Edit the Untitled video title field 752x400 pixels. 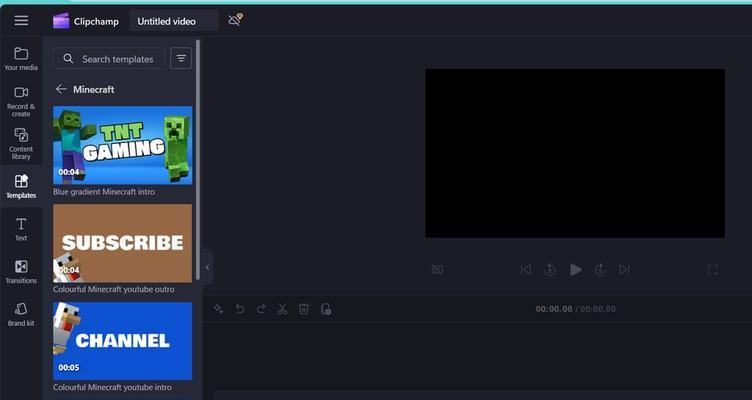(173, 21)
